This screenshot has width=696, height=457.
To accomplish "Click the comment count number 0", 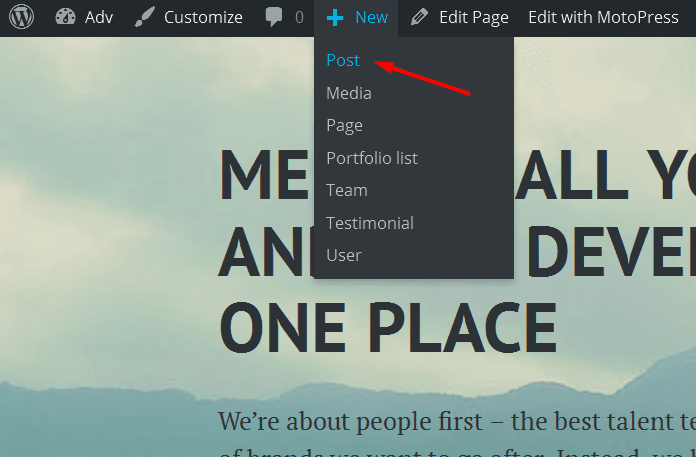I will [x=299, y=18].
